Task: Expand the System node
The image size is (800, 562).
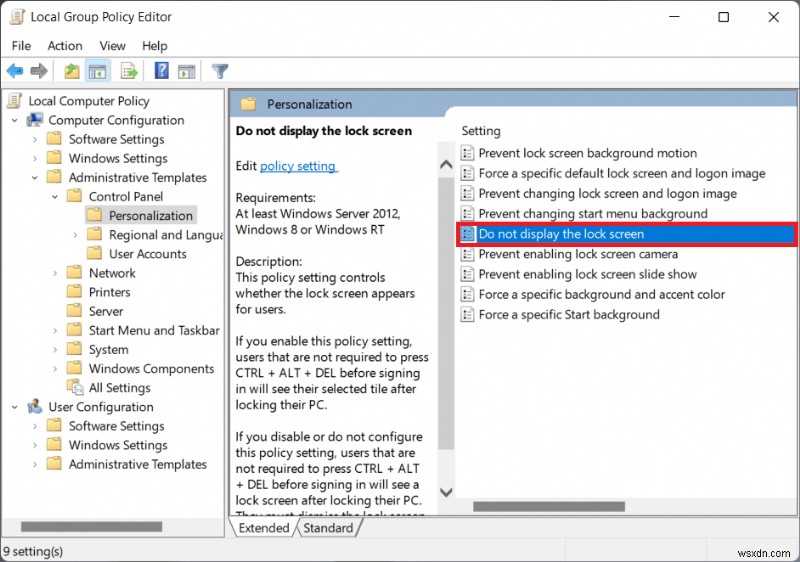Action: click(55, 350)
